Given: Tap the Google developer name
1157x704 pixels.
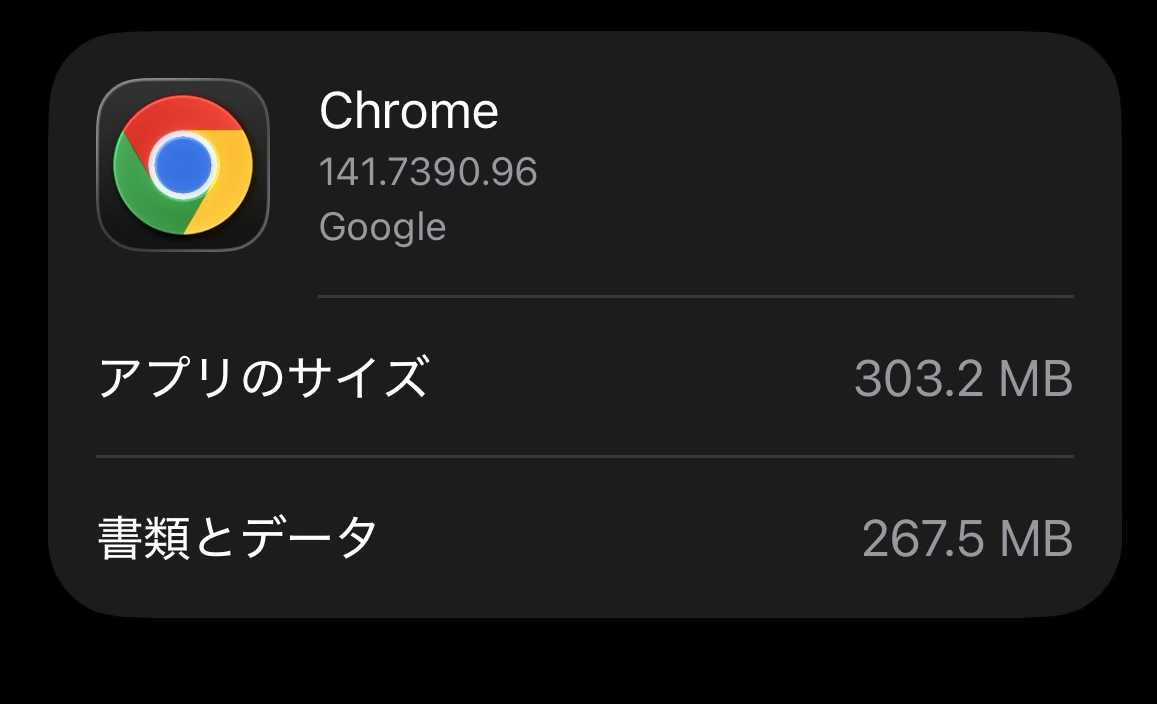Looking at the screenshot, I should pyautogui.click(x=382, y=227).
